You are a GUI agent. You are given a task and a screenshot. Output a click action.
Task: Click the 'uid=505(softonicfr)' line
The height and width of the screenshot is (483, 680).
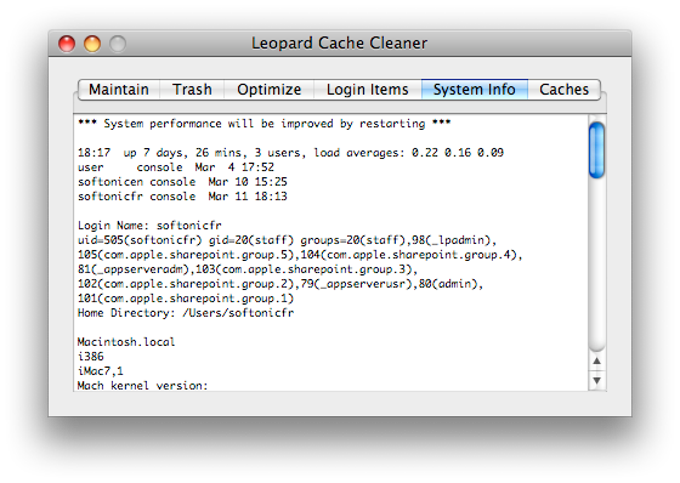point(287,240)
